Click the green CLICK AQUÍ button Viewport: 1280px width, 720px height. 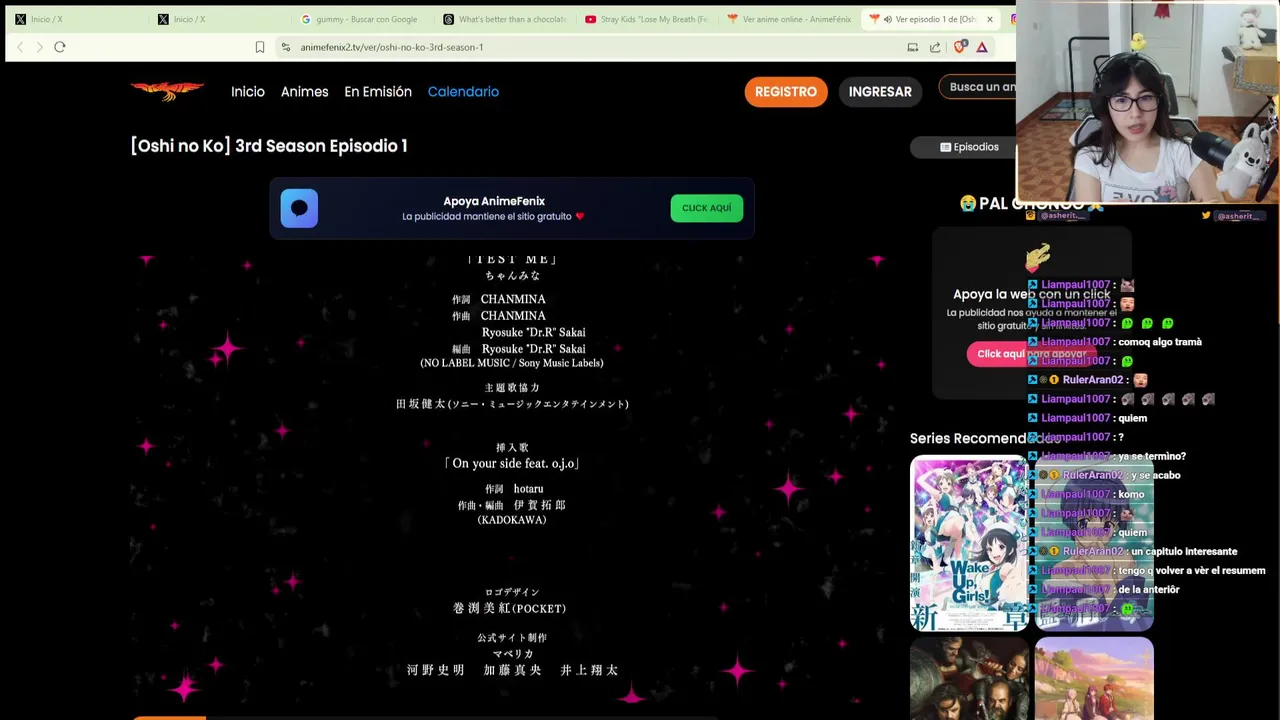[x=706, y=208]
